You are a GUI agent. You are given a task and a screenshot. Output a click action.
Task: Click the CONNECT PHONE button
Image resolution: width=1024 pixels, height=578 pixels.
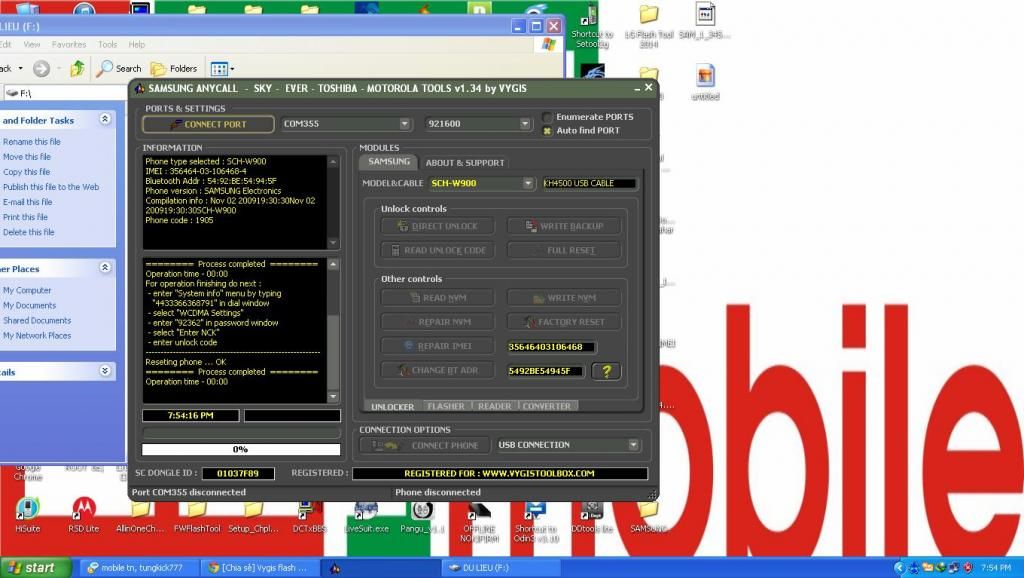(424, 445)
